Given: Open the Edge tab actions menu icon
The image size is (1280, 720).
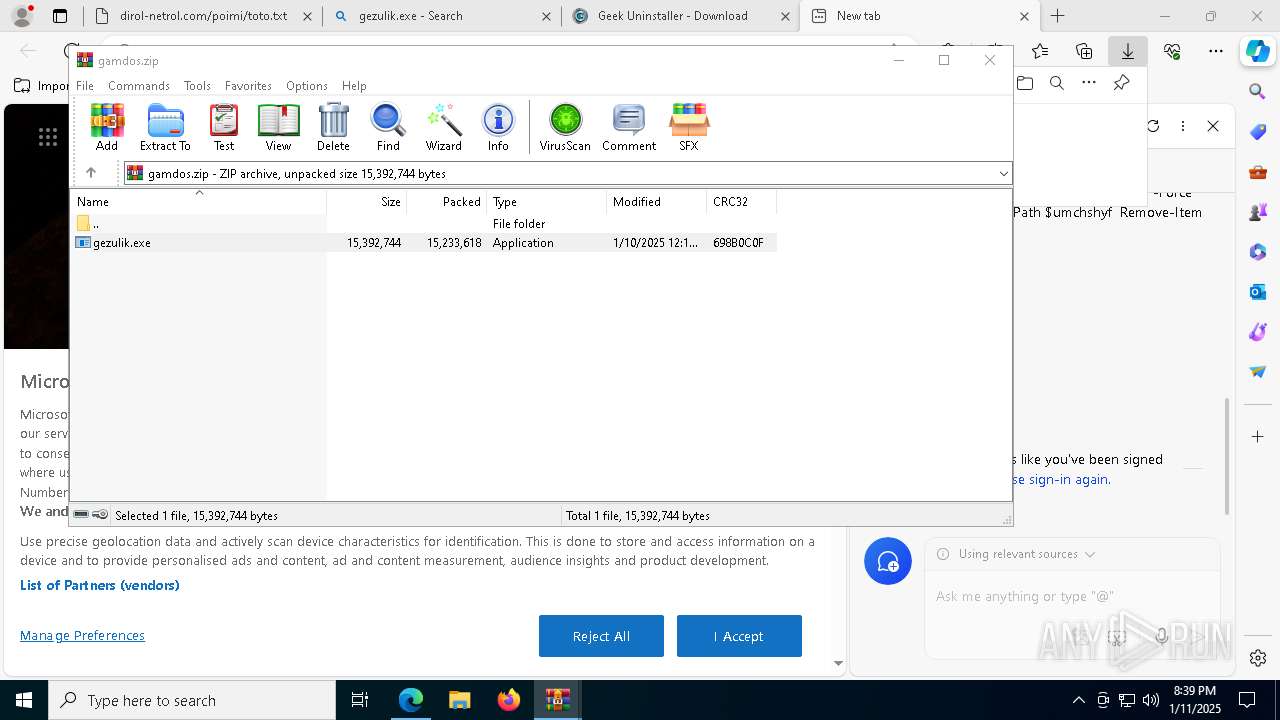Looking at the screenshot, I should click(60, 16).
